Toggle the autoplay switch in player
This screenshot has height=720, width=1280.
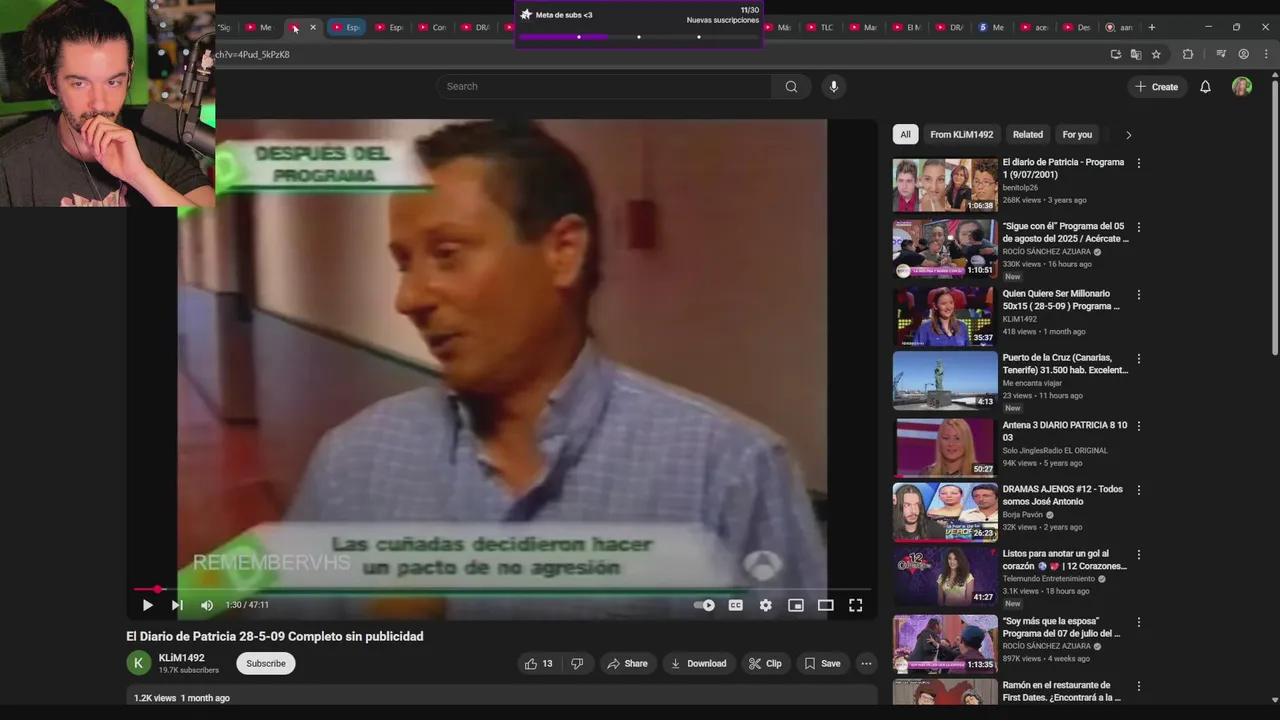coord(704,605)
